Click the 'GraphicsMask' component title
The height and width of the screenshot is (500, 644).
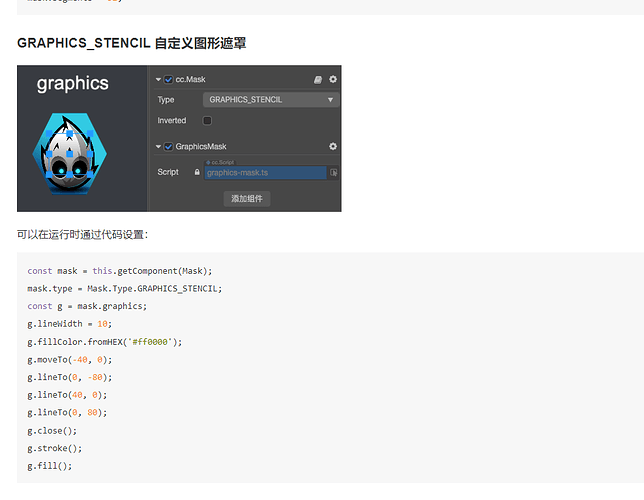(201, 146)
